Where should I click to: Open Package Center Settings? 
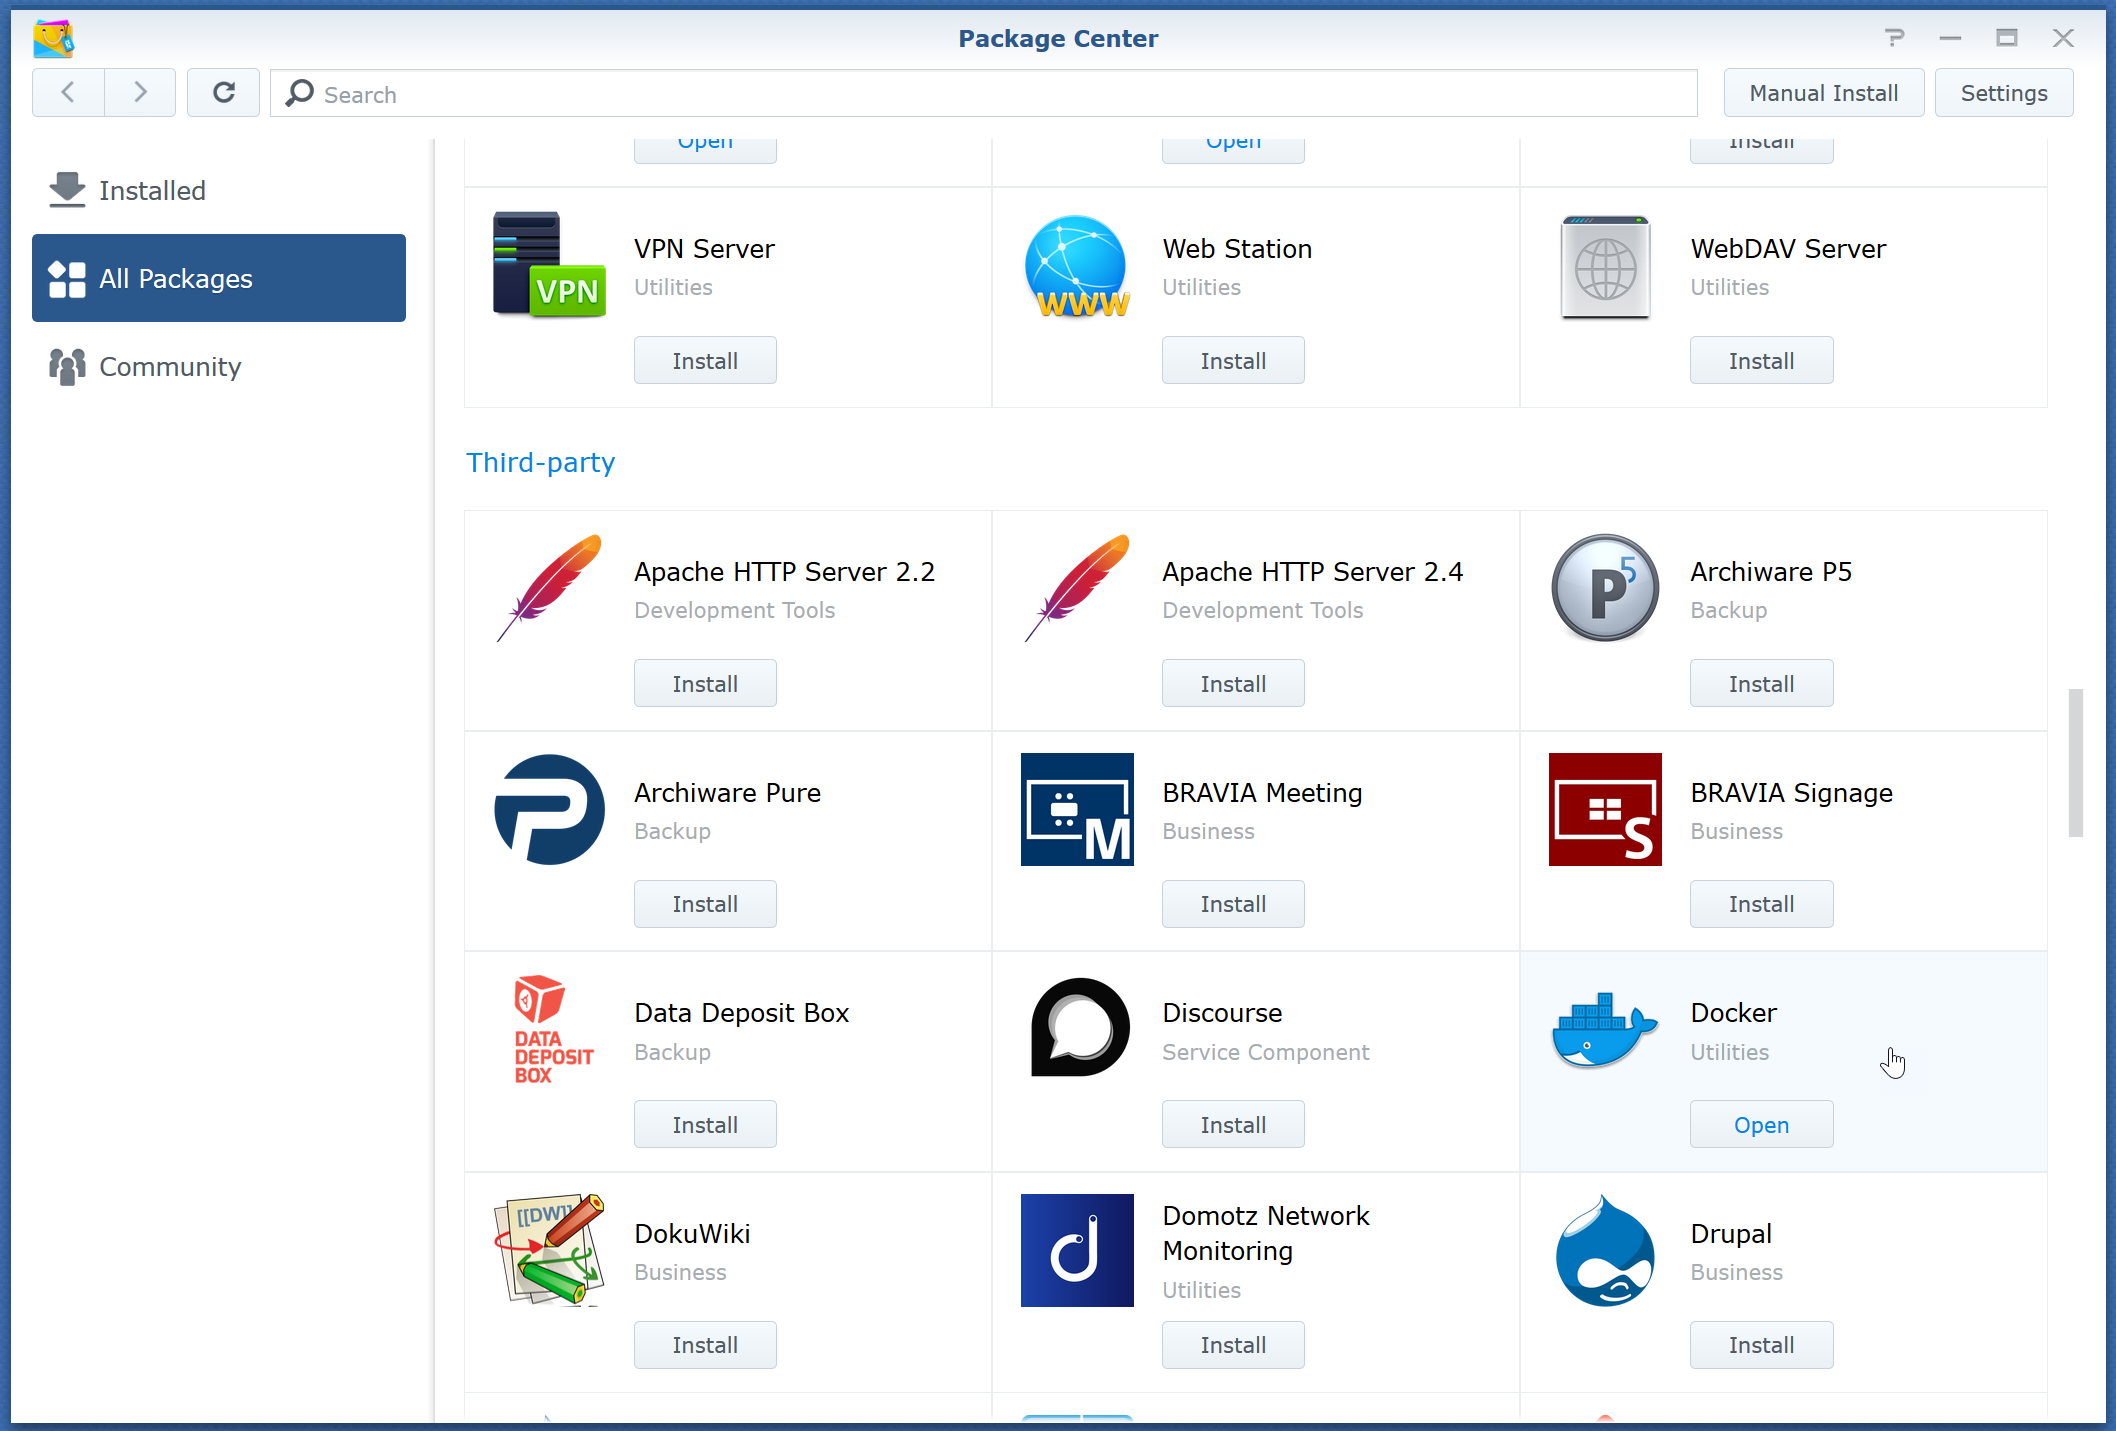click(2003, 93)
